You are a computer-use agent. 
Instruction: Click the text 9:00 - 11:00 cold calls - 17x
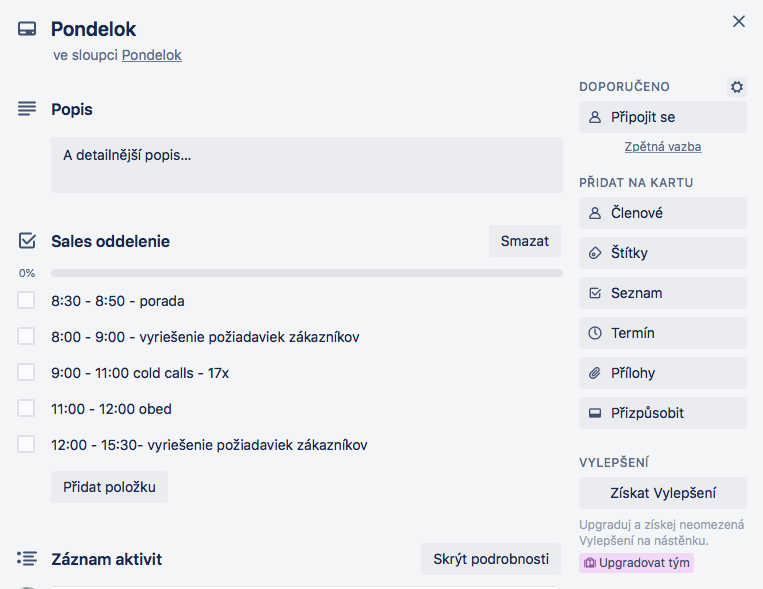tap(140, 373)
